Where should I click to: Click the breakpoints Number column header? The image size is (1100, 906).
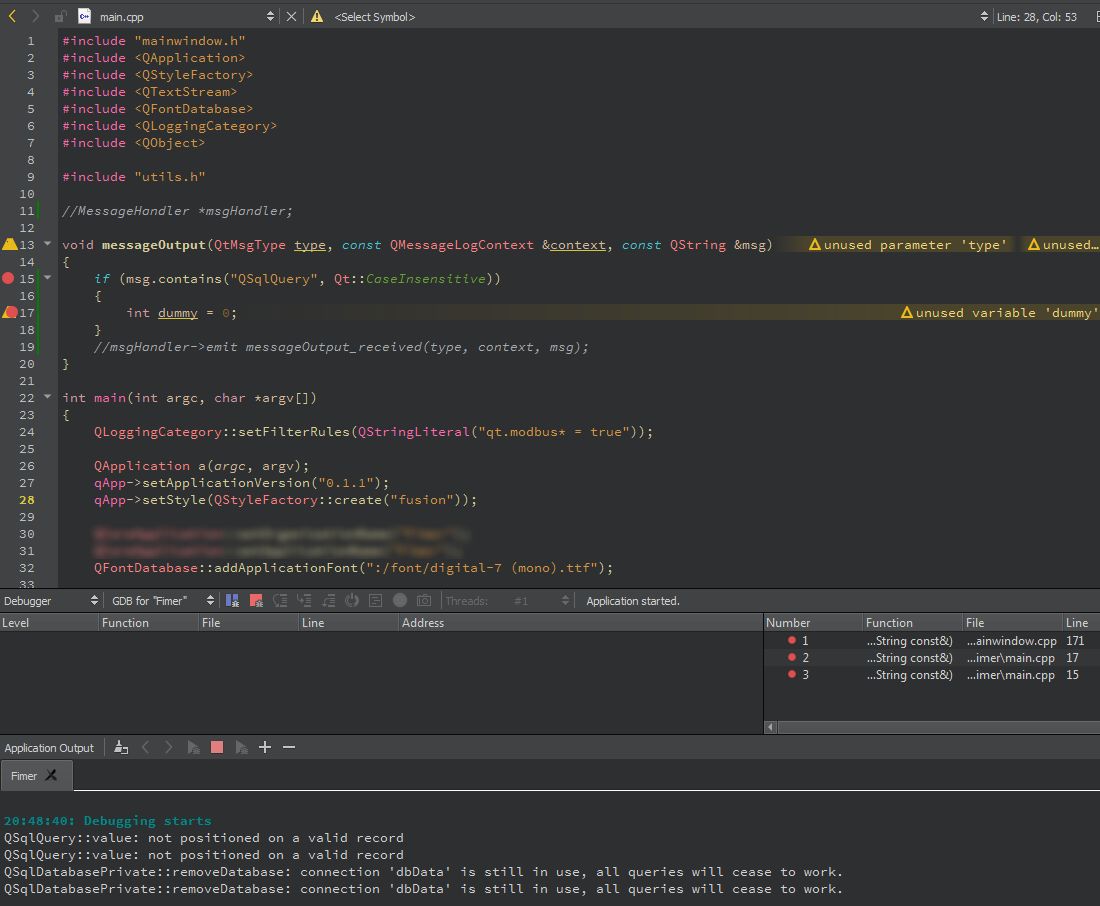812,622
